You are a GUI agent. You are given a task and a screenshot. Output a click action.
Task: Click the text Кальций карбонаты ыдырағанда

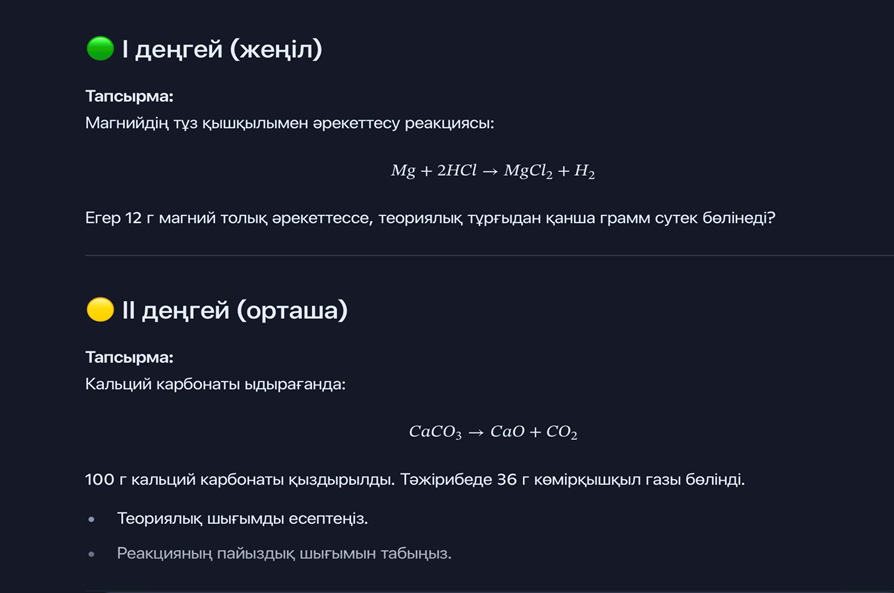tap(215, 384)
